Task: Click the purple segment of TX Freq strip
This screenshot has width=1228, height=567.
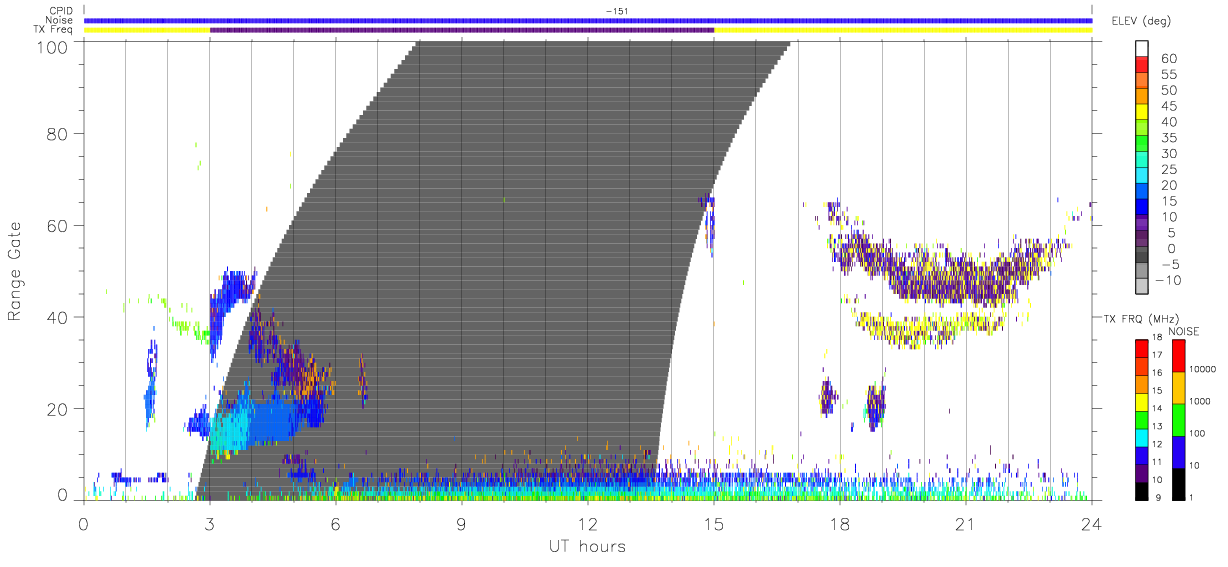Action: 462,30
